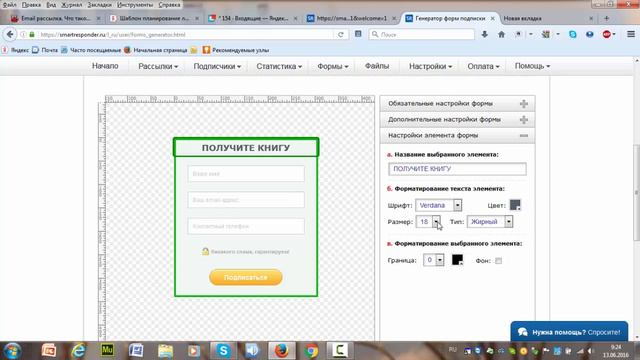
Task: Click the Adblock Plus toolbar icon
Action: 607,35
